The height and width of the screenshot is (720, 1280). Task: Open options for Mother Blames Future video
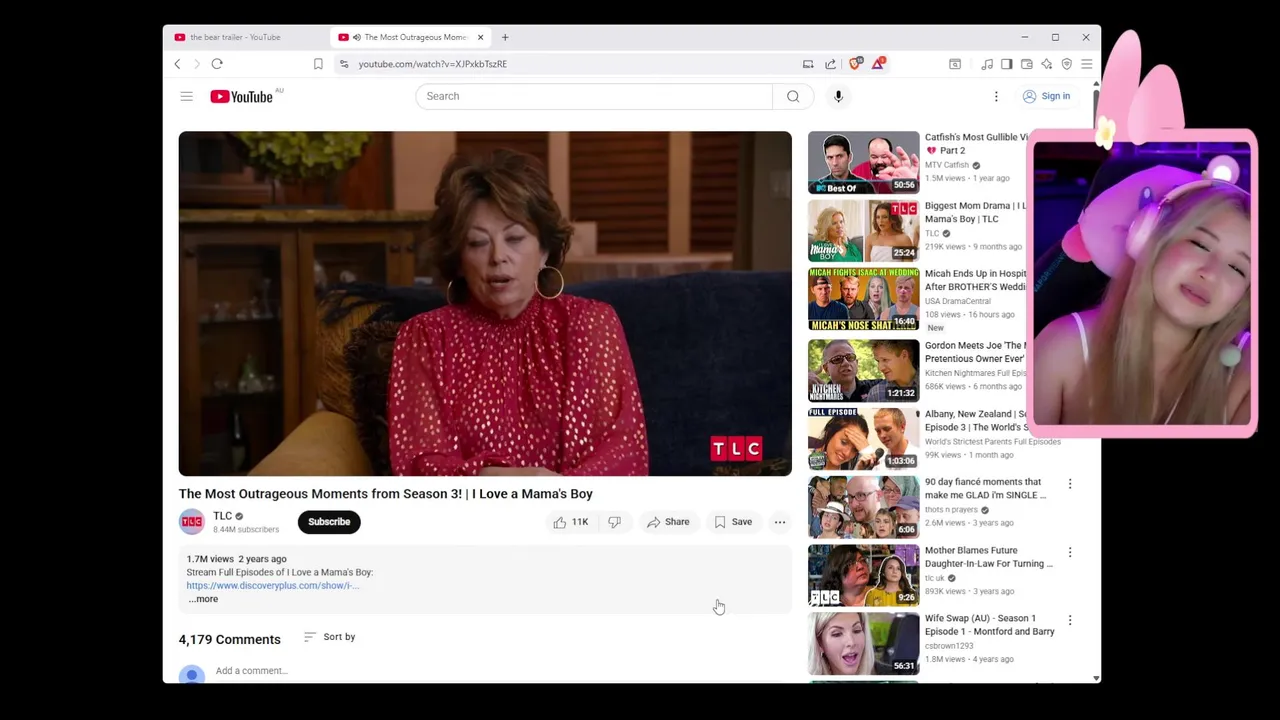[1070, 552]
